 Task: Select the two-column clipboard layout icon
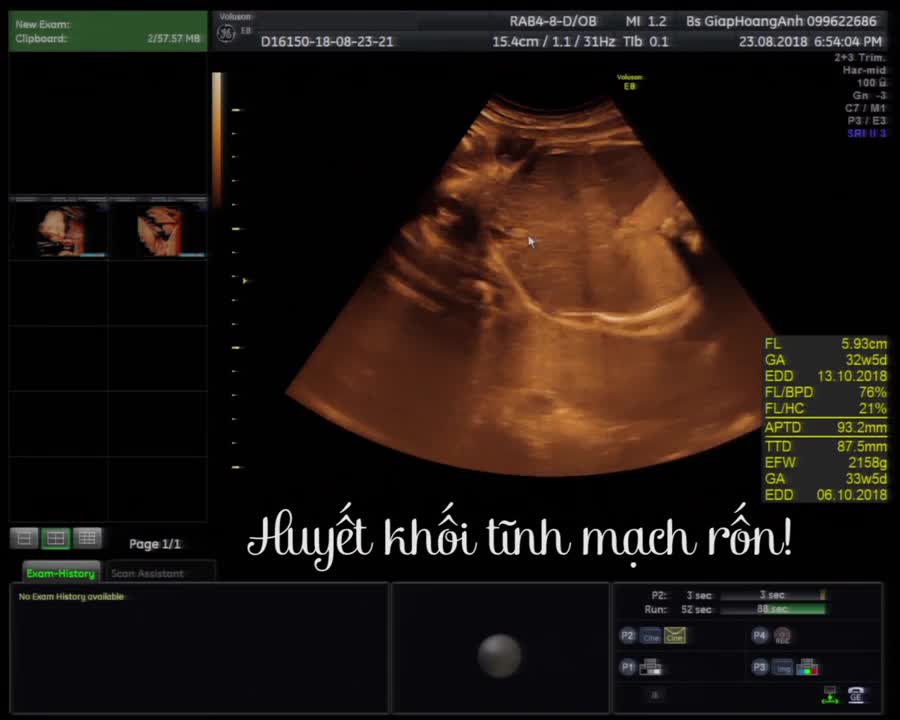pos(56,538)
